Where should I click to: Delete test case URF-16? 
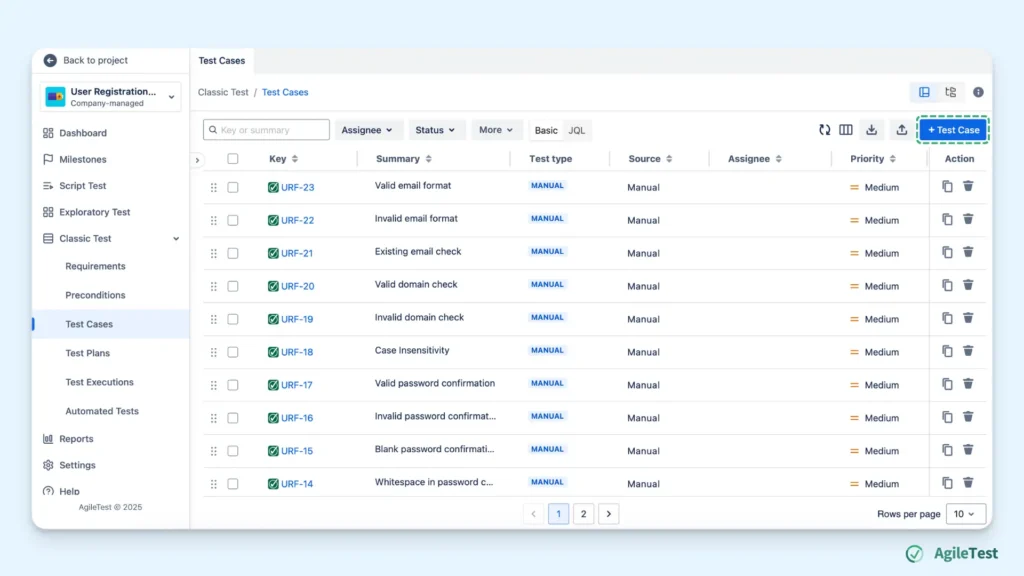(968, 417)
